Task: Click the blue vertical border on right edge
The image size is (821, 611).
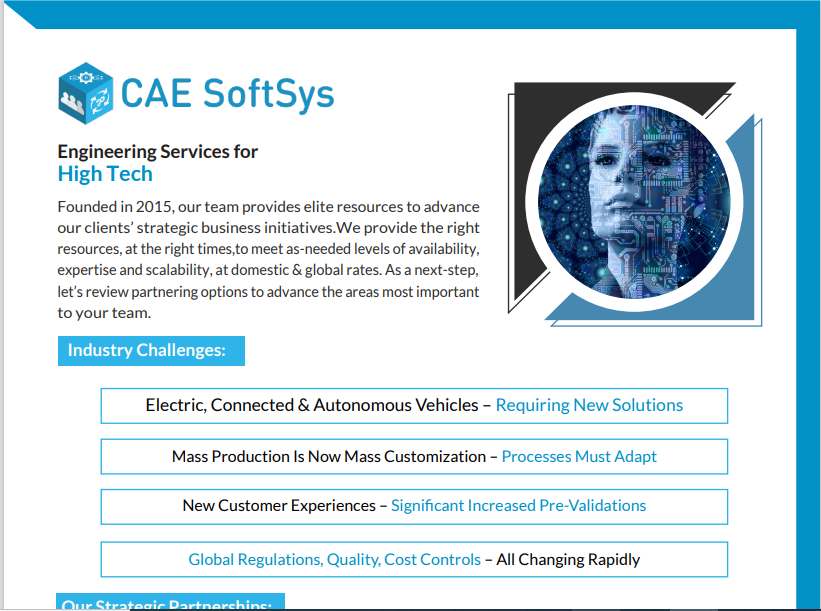Action: 808,300
